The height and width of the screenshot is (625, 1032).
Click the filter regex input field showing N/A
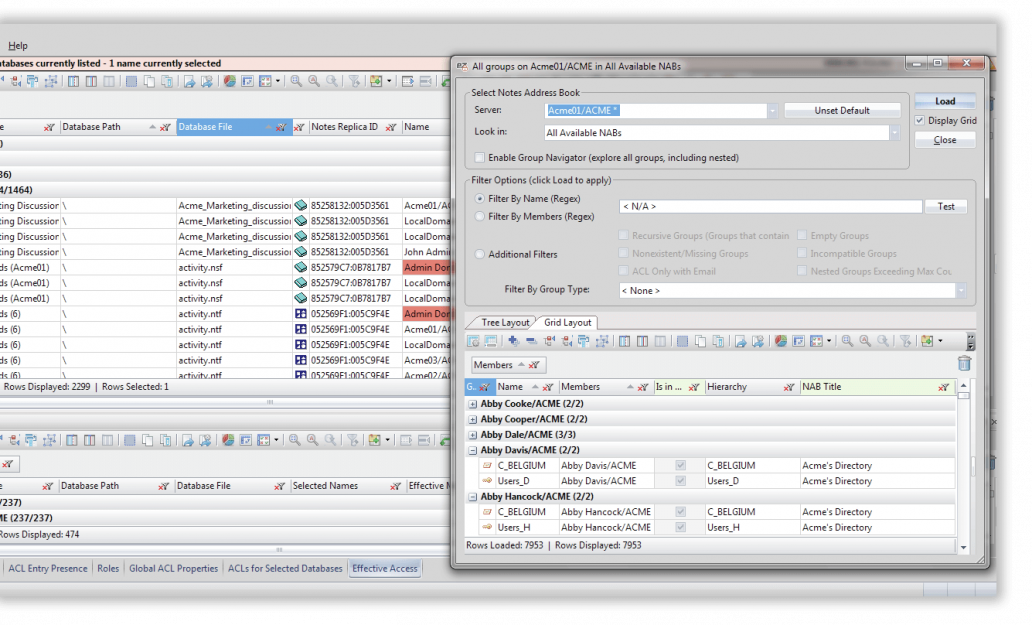tap(770, 207)
